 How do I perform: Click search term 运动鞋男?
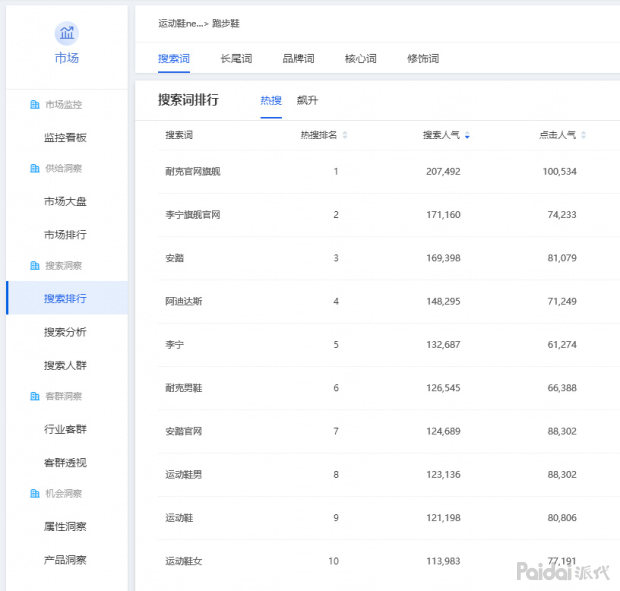click(183, 475)
